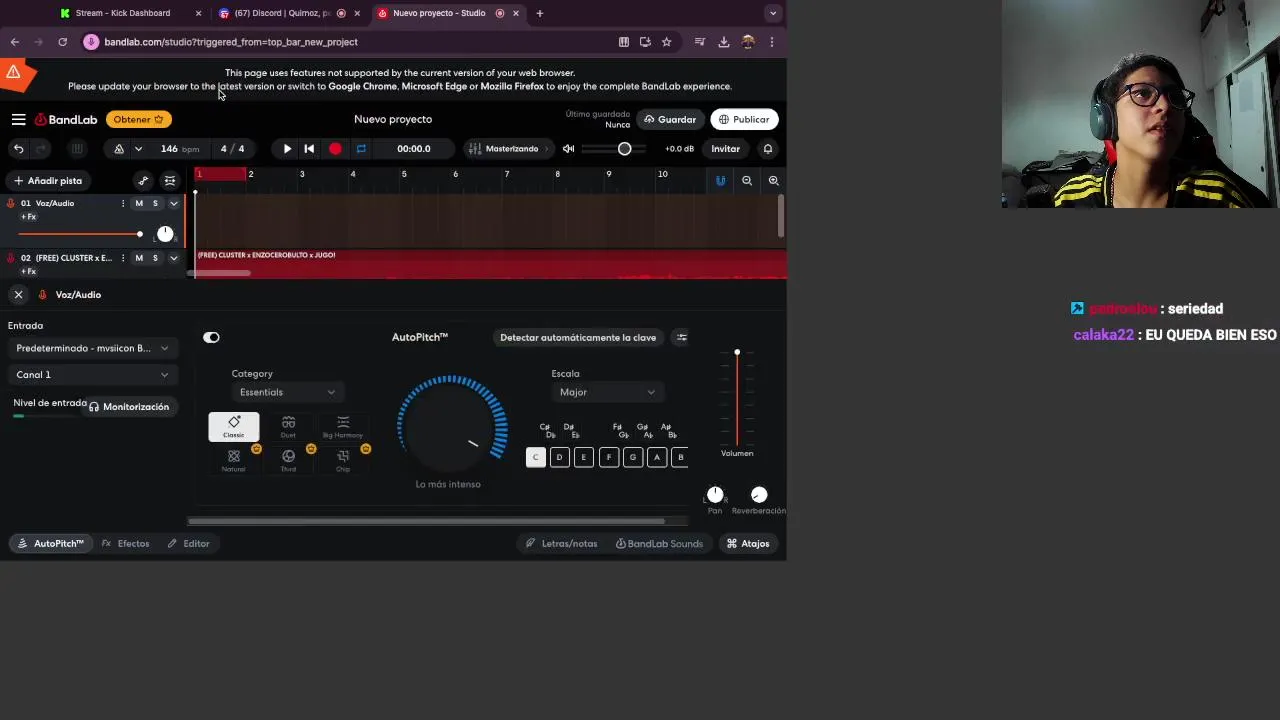
Task: Select key note C
Action: [536, 457]
